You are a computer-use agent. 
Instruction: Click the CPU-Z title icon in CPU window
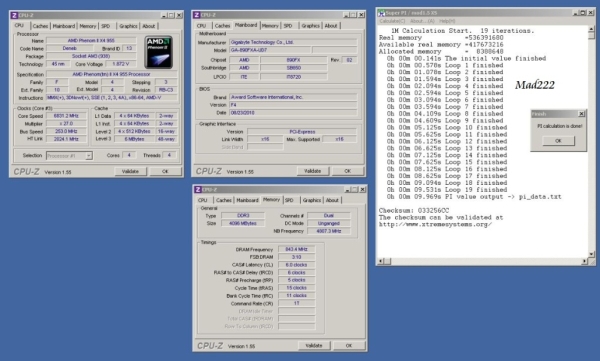(x=15, y=15)
